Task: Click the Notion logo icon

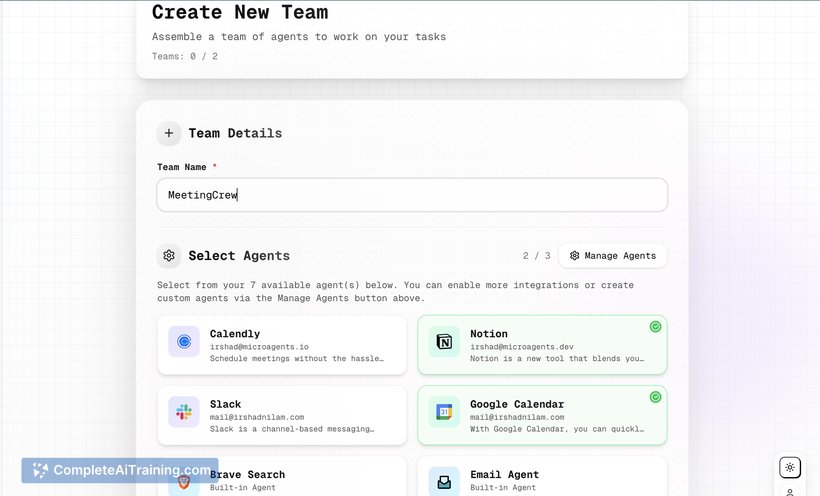Action: [x=444, y=342]
